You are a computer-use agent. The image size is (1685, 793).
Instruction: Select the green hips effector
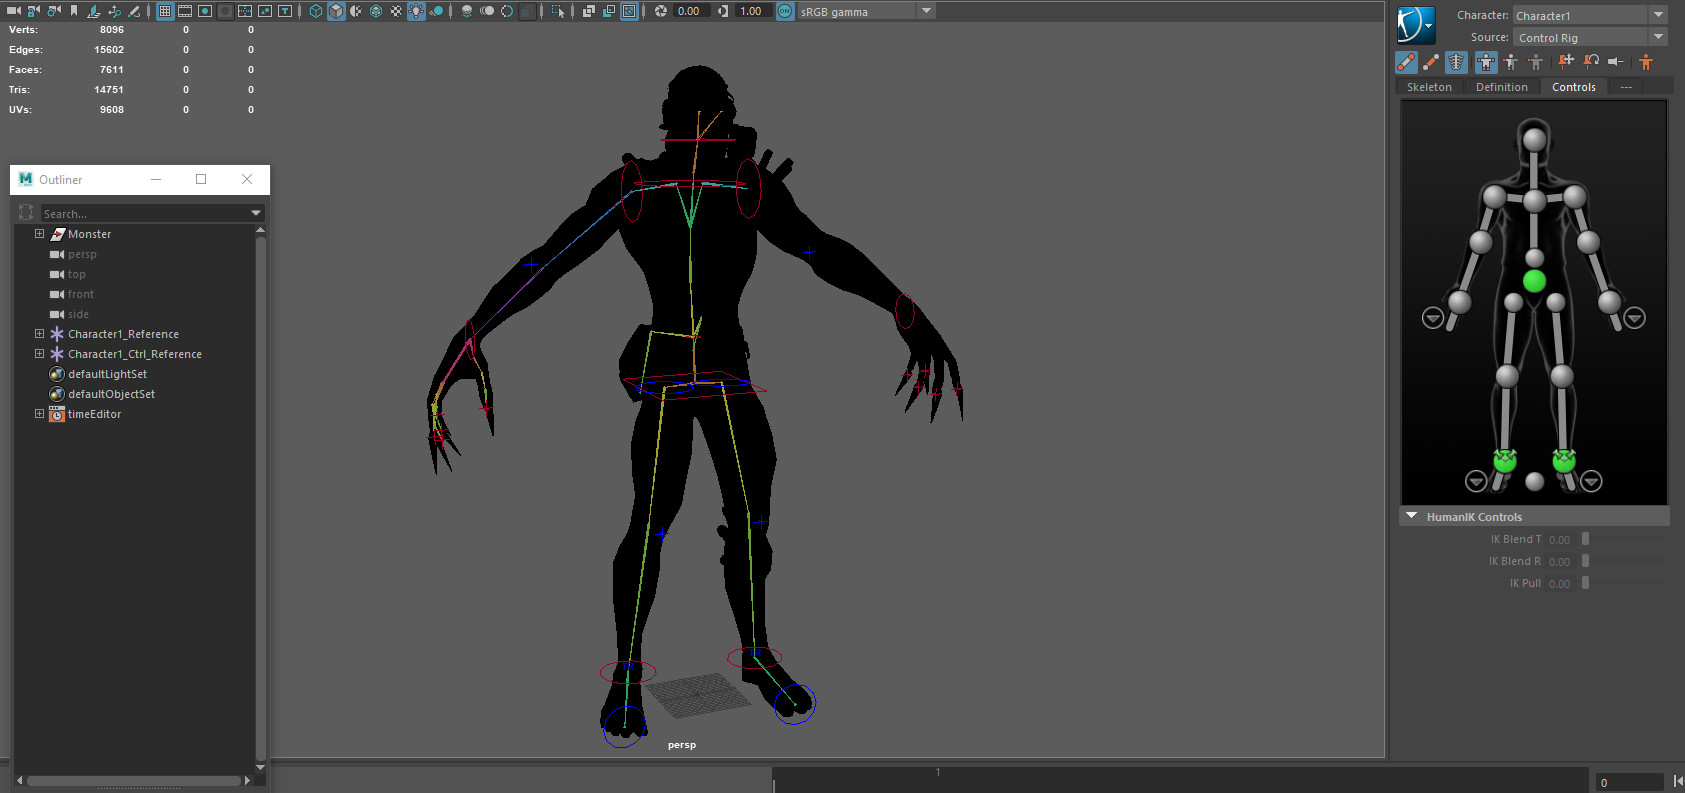[1534, 281]
